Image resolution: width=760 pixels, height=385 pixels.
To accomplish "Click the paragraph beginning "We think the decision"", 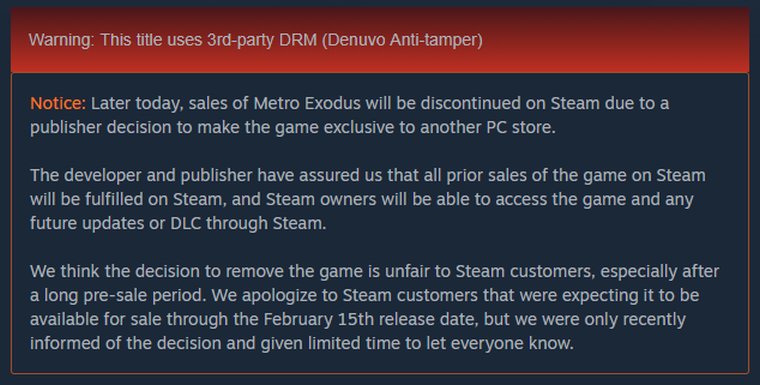I will pos(374,307).
